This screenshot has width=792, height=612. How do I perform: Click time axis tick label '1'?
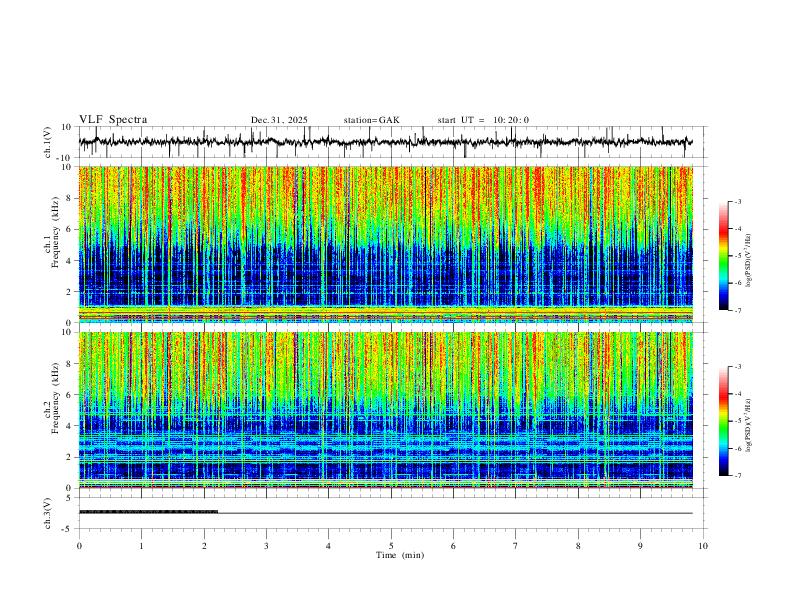[141, 546]
